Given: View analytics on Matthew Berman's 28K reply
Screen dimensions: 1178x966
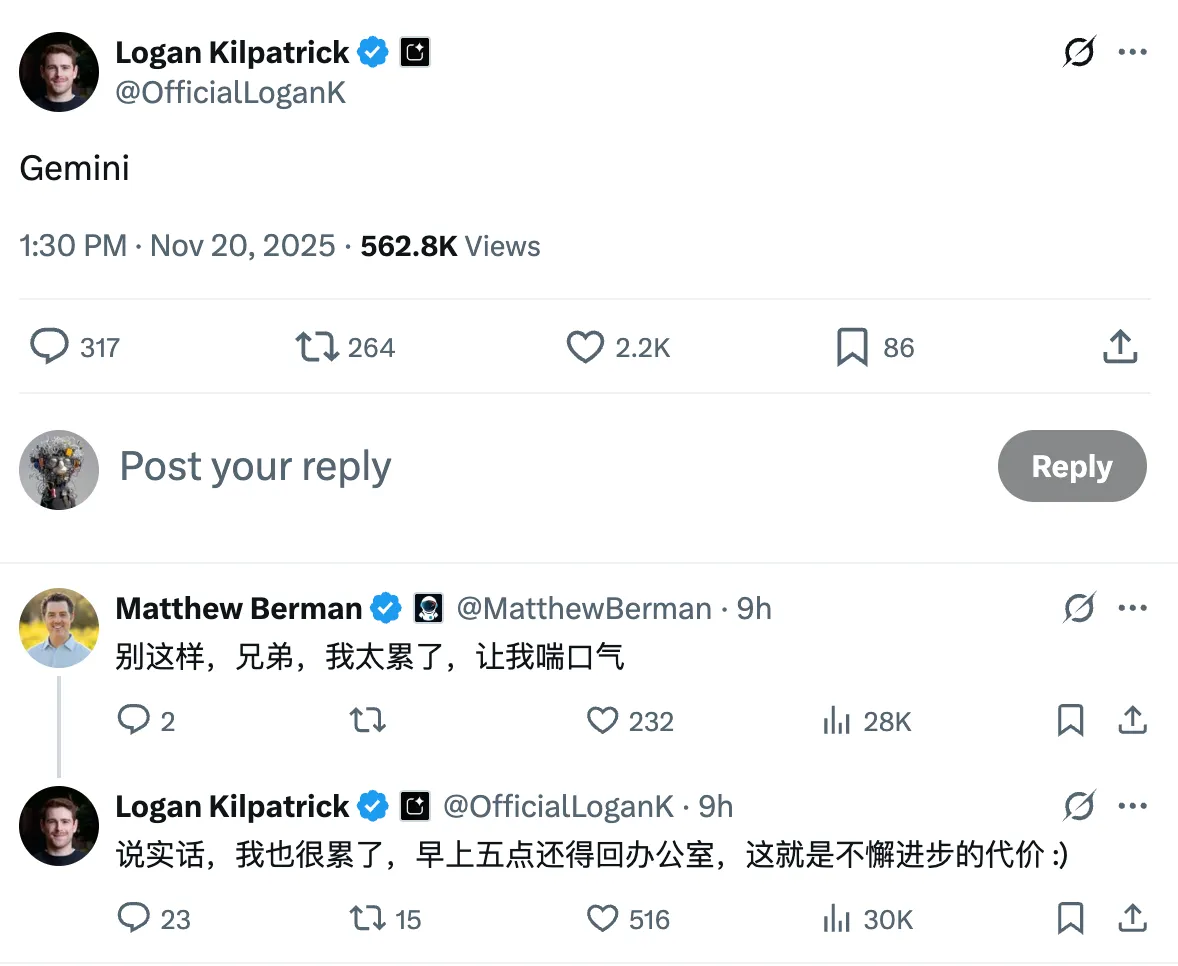Looking at the screenshot, I should point(836,721).
